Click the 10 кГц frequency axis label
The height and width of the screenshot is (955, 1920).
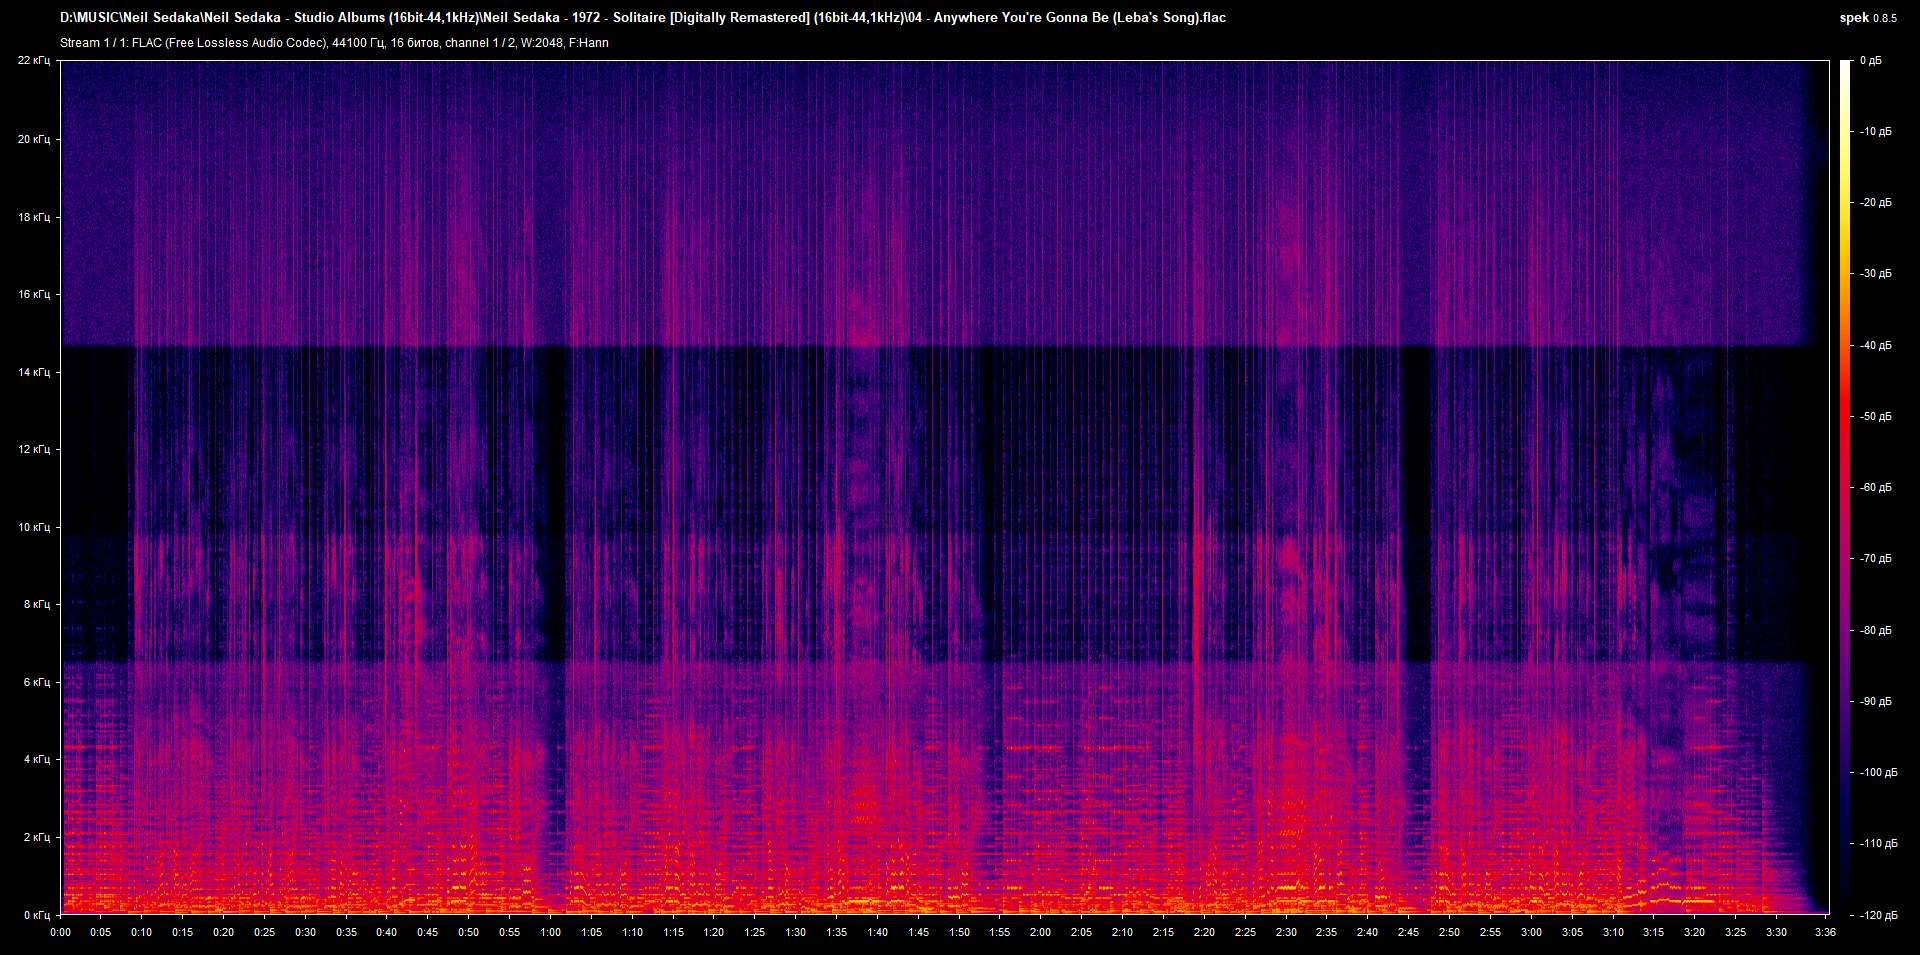pos(33,527)
